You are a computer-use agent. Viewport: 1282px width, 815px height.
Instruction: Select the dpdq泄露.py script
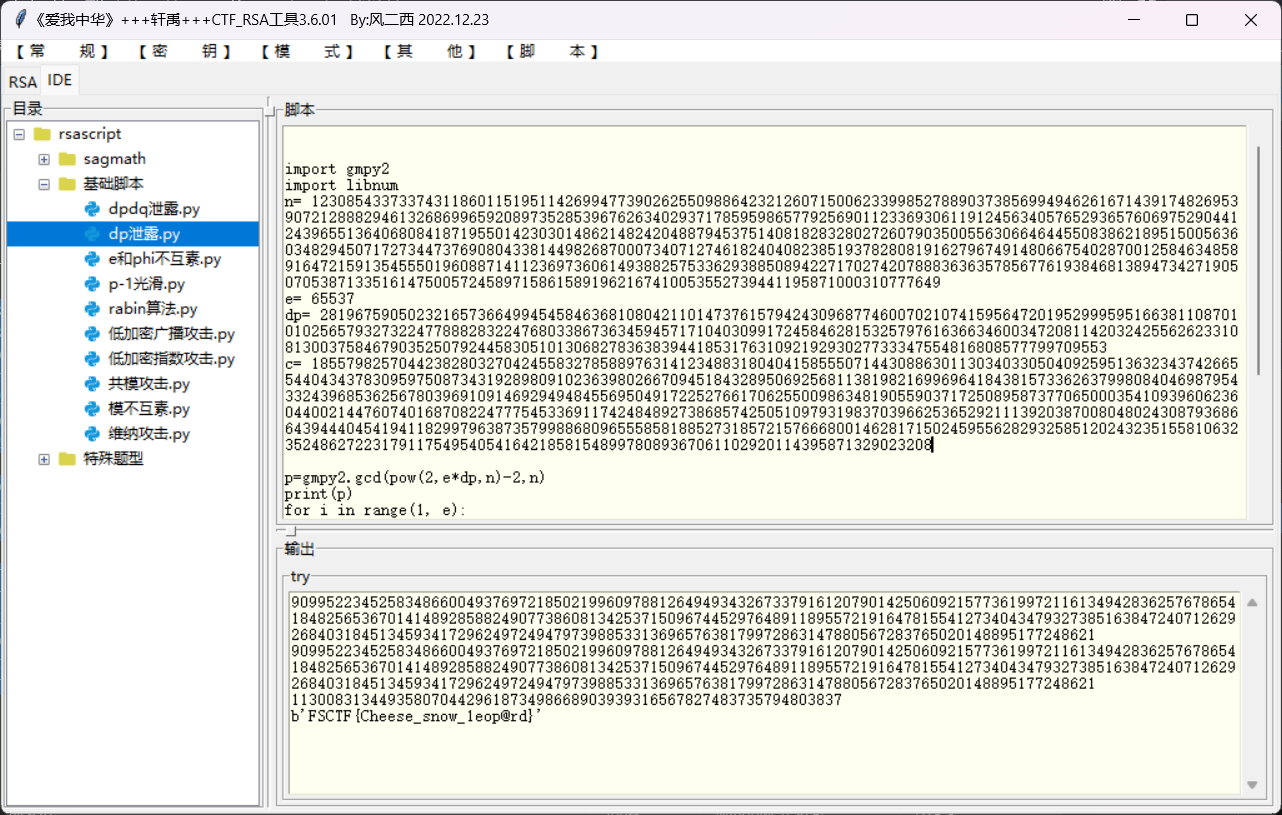pyautogui.click(x=154, y=209)
